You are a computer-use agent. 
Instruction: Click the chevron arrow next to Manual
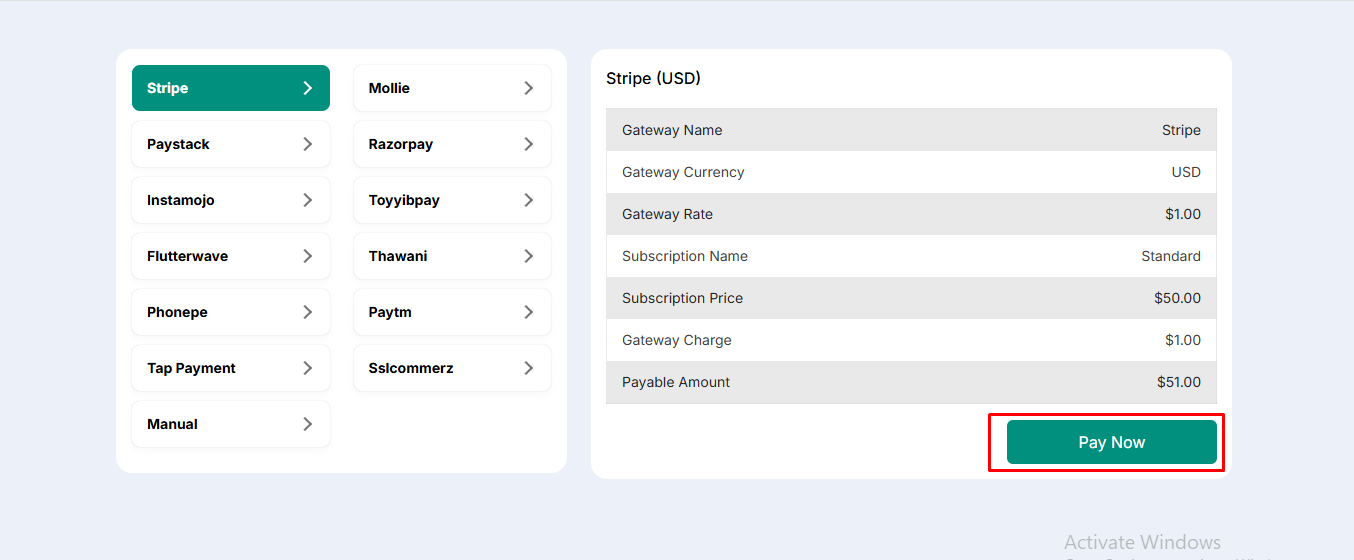click(307, 424)
